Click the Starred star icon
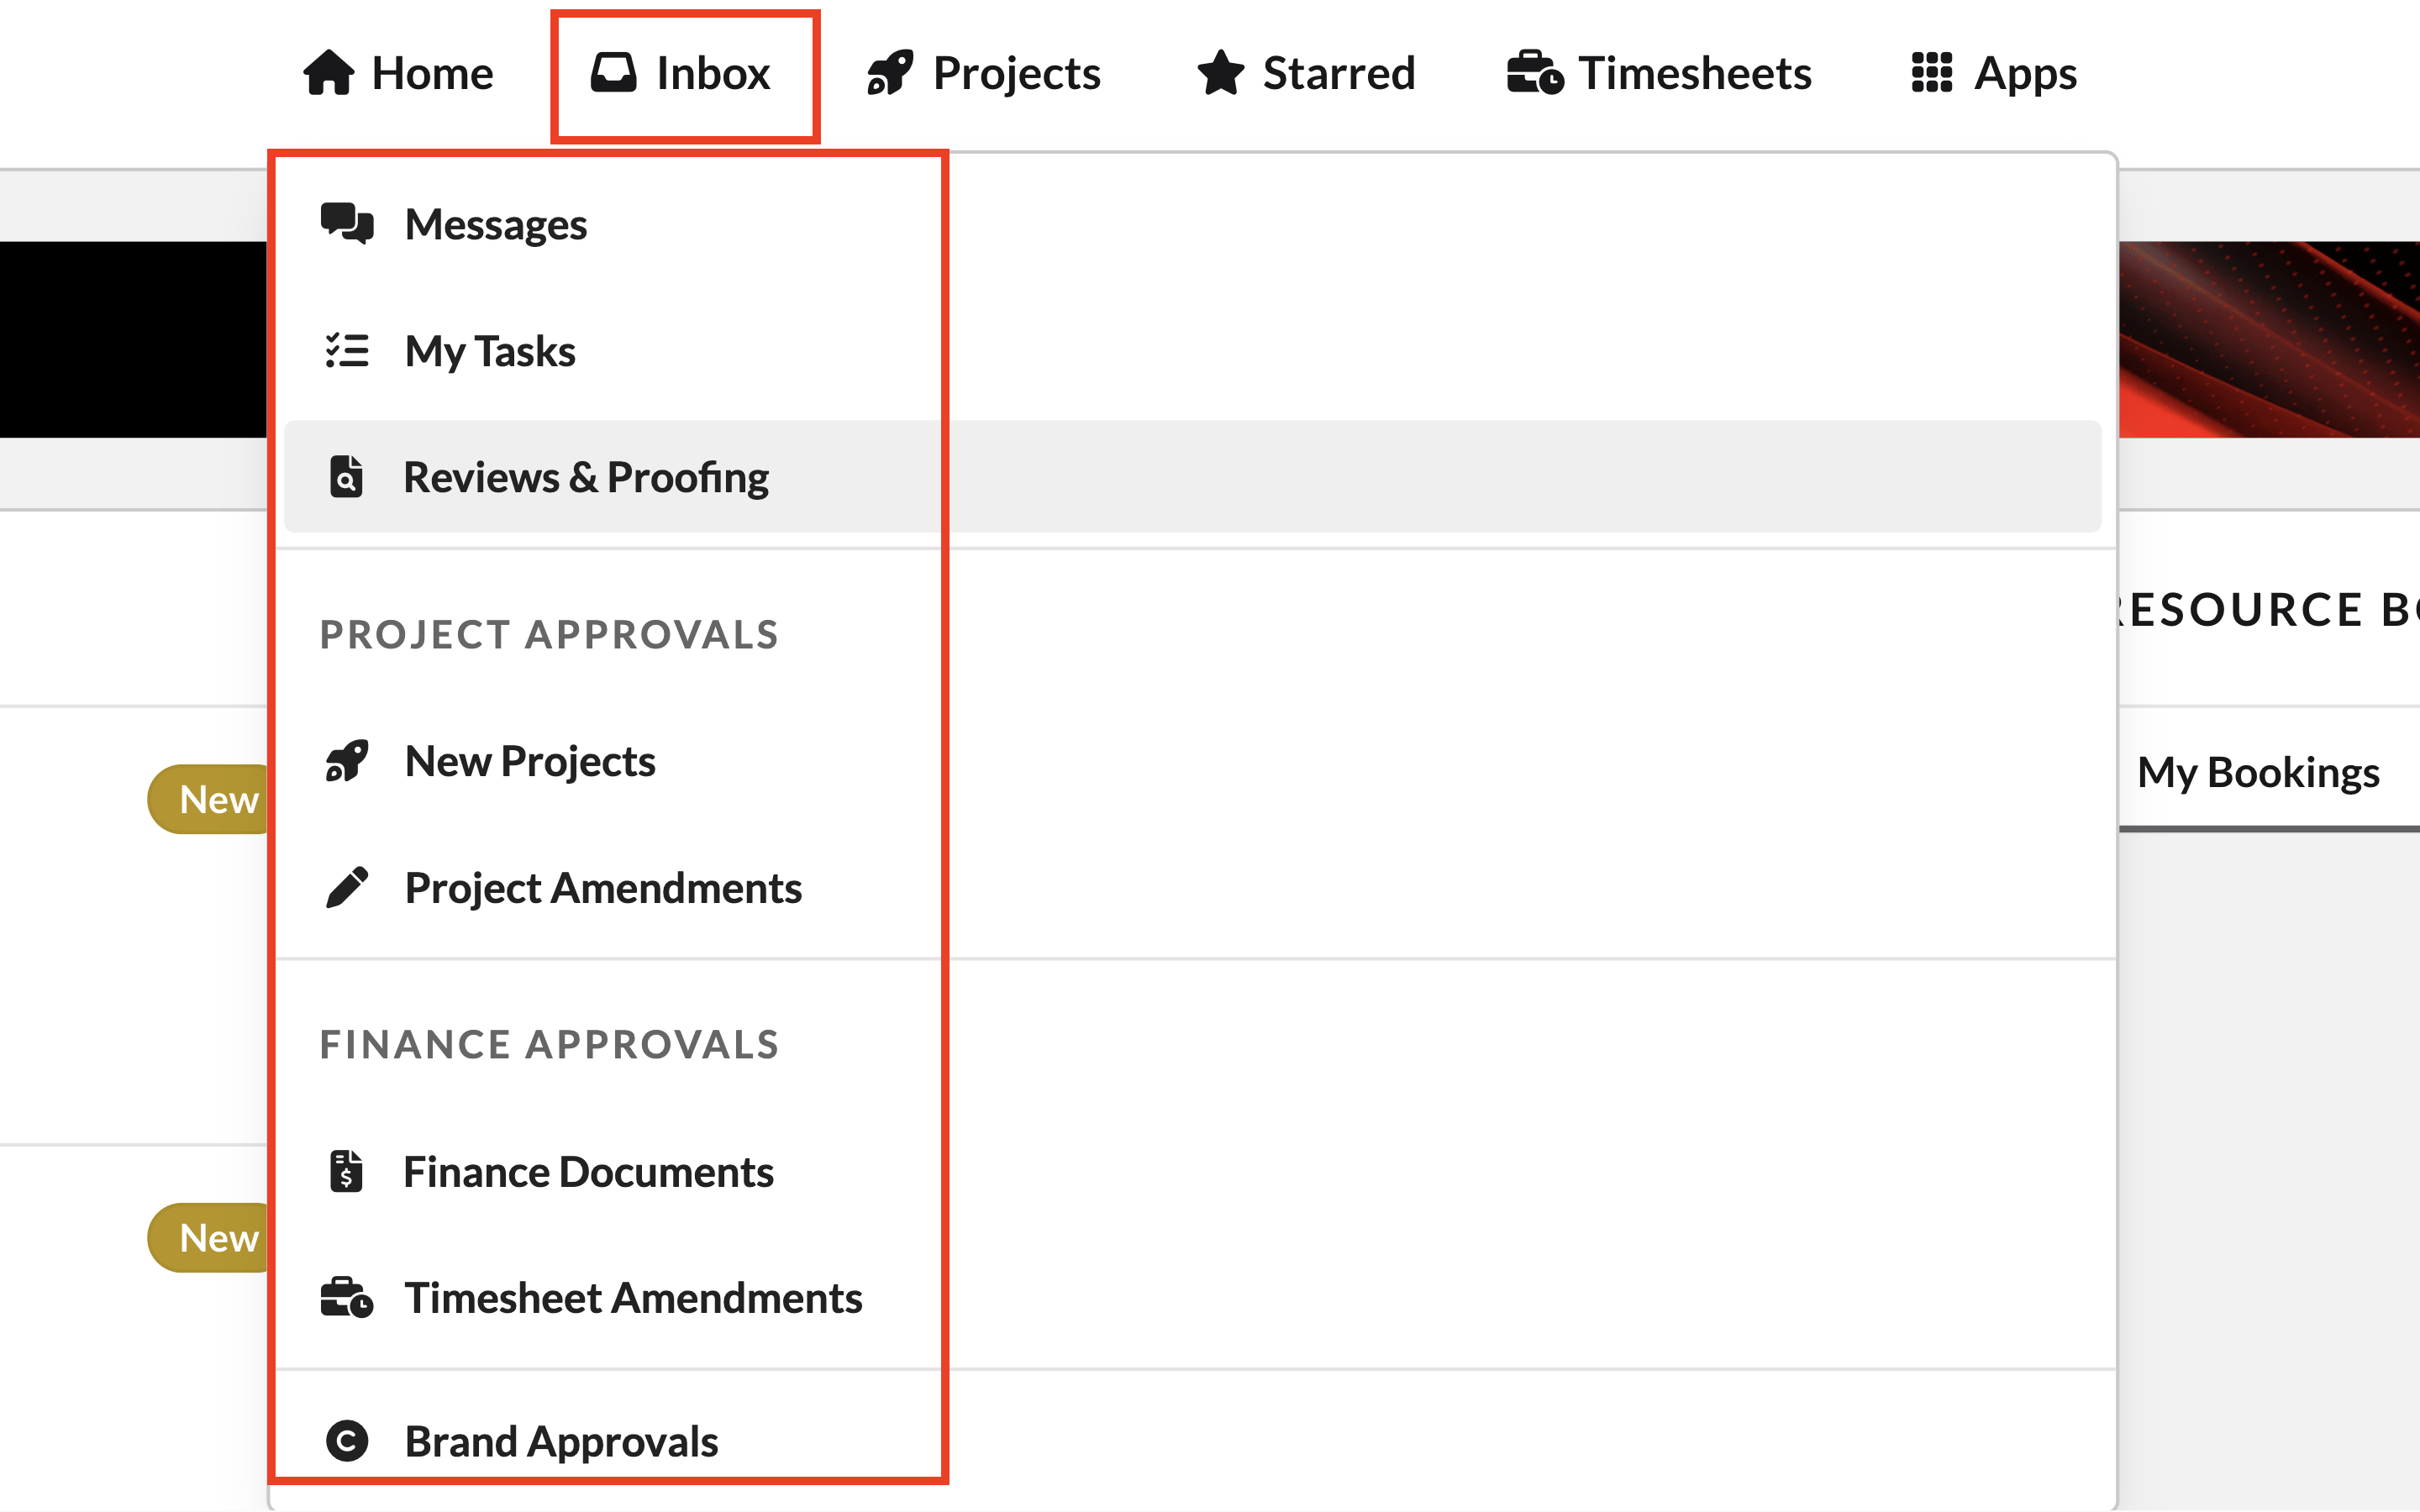The width and height of the screenshot is (2420, 1512). point(1220,73)
